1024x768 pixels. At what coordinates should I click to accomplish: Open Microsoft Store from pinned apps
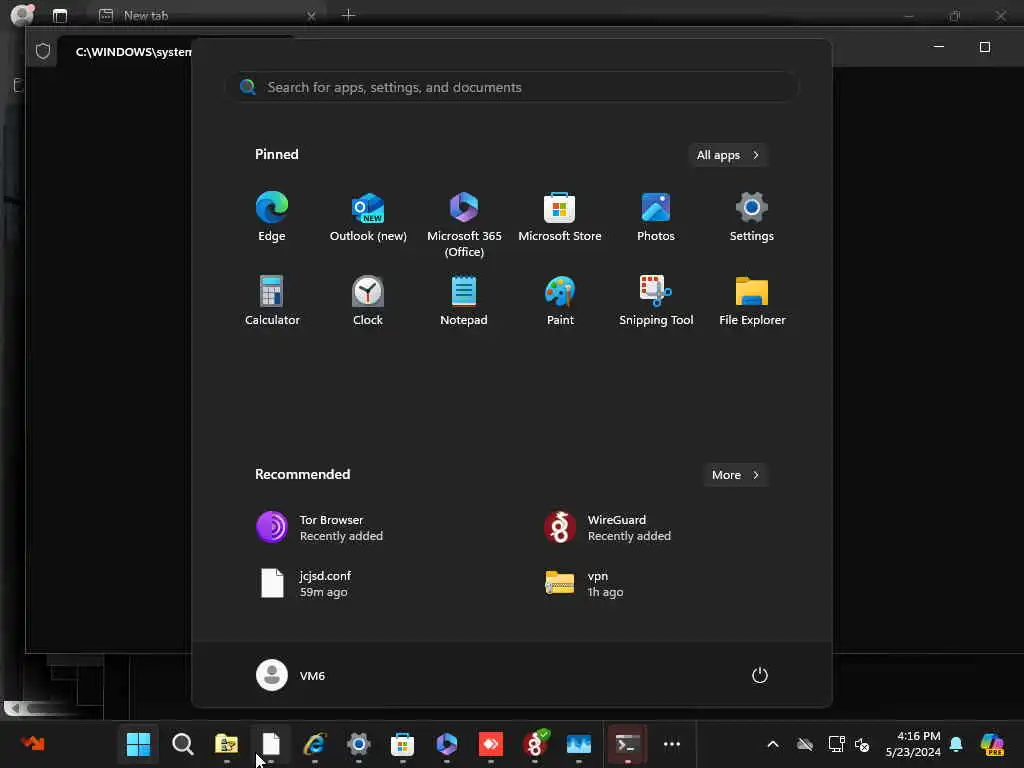point(560,217)
